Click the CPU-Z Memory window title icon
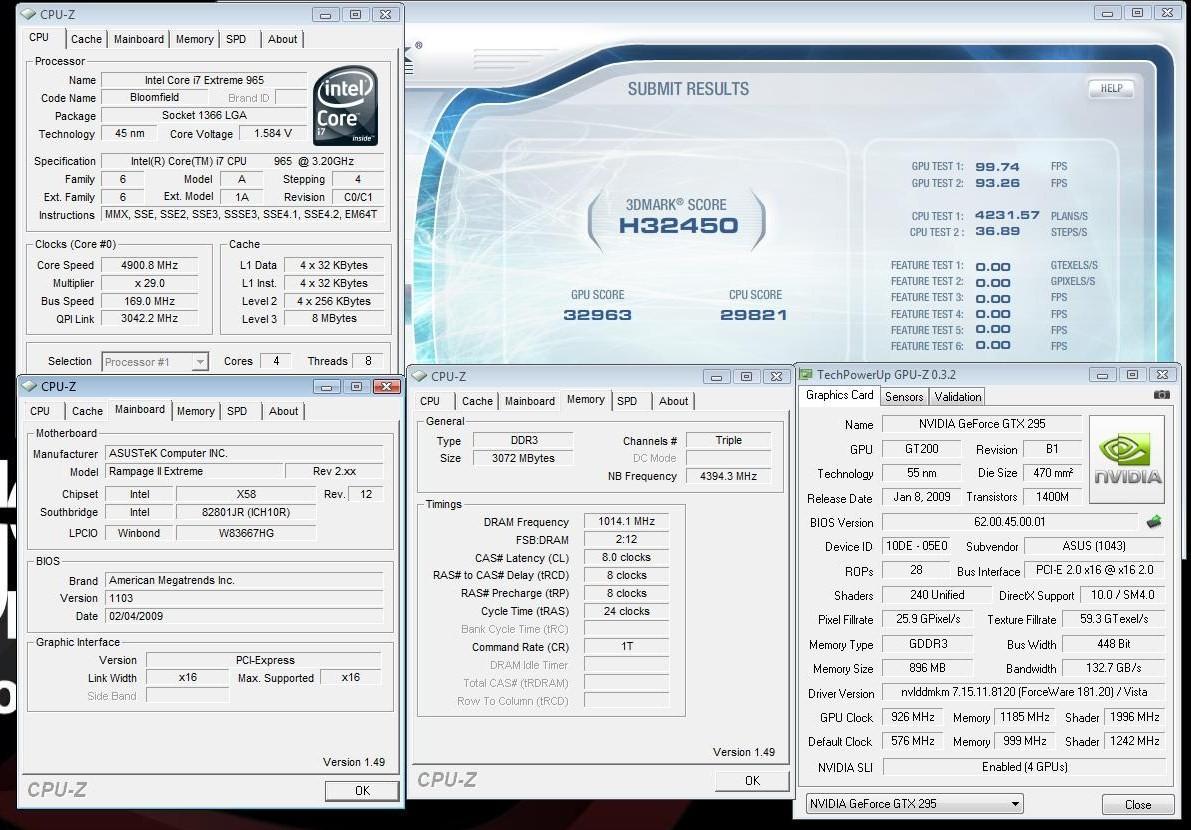 [419, 376]
